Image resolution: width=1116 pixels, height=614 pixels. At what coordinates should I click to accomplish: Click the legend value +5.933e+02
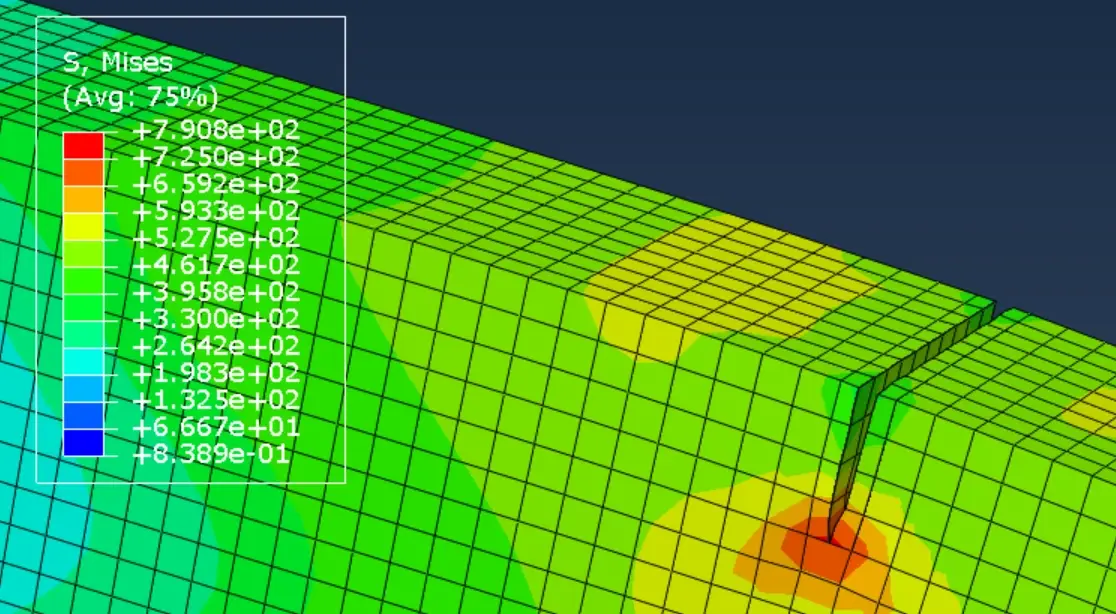pos(216,211)
